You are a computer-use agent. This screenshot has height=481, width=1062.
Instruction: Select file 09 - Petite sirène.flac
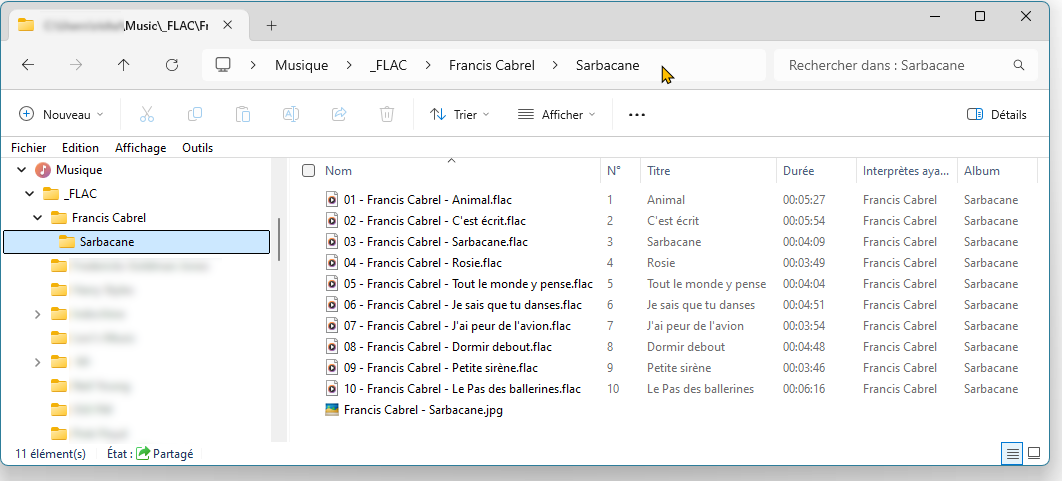441,368
